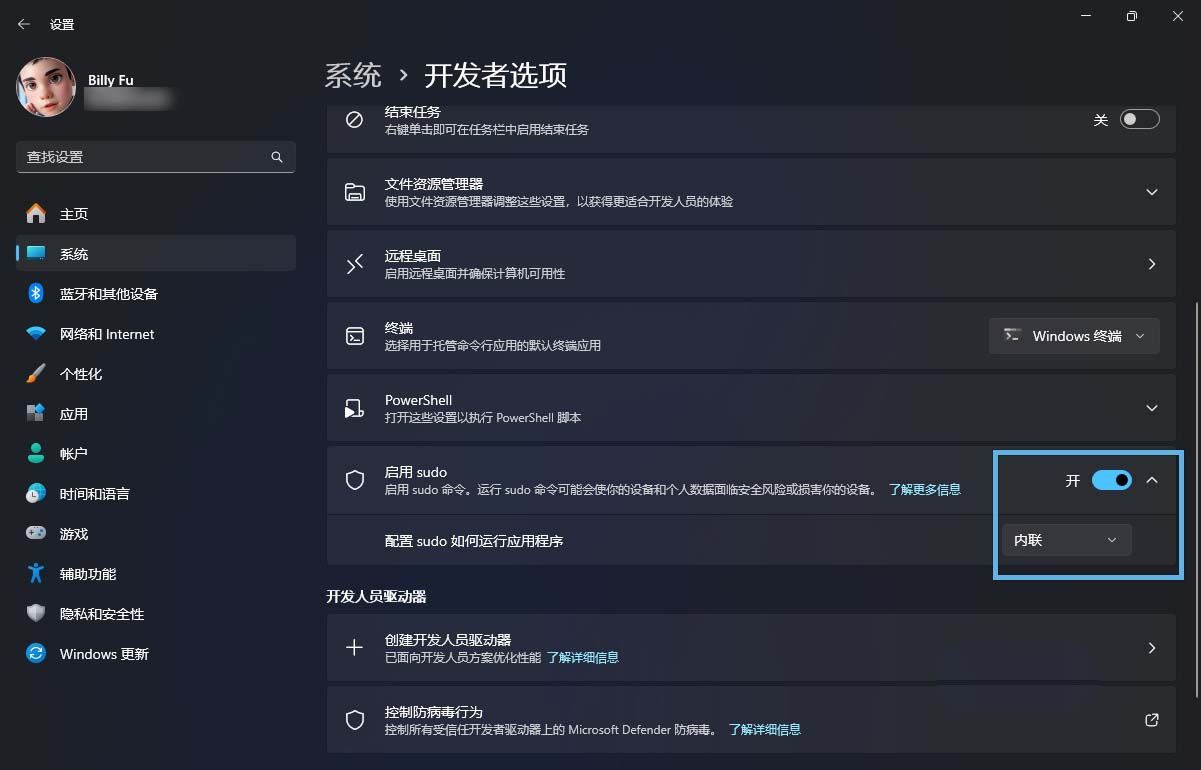Image resolution: width=1201 pixels, height=770 pixels.
Task: Select 主页 from the navigation menu
Action: click(74, 213)
